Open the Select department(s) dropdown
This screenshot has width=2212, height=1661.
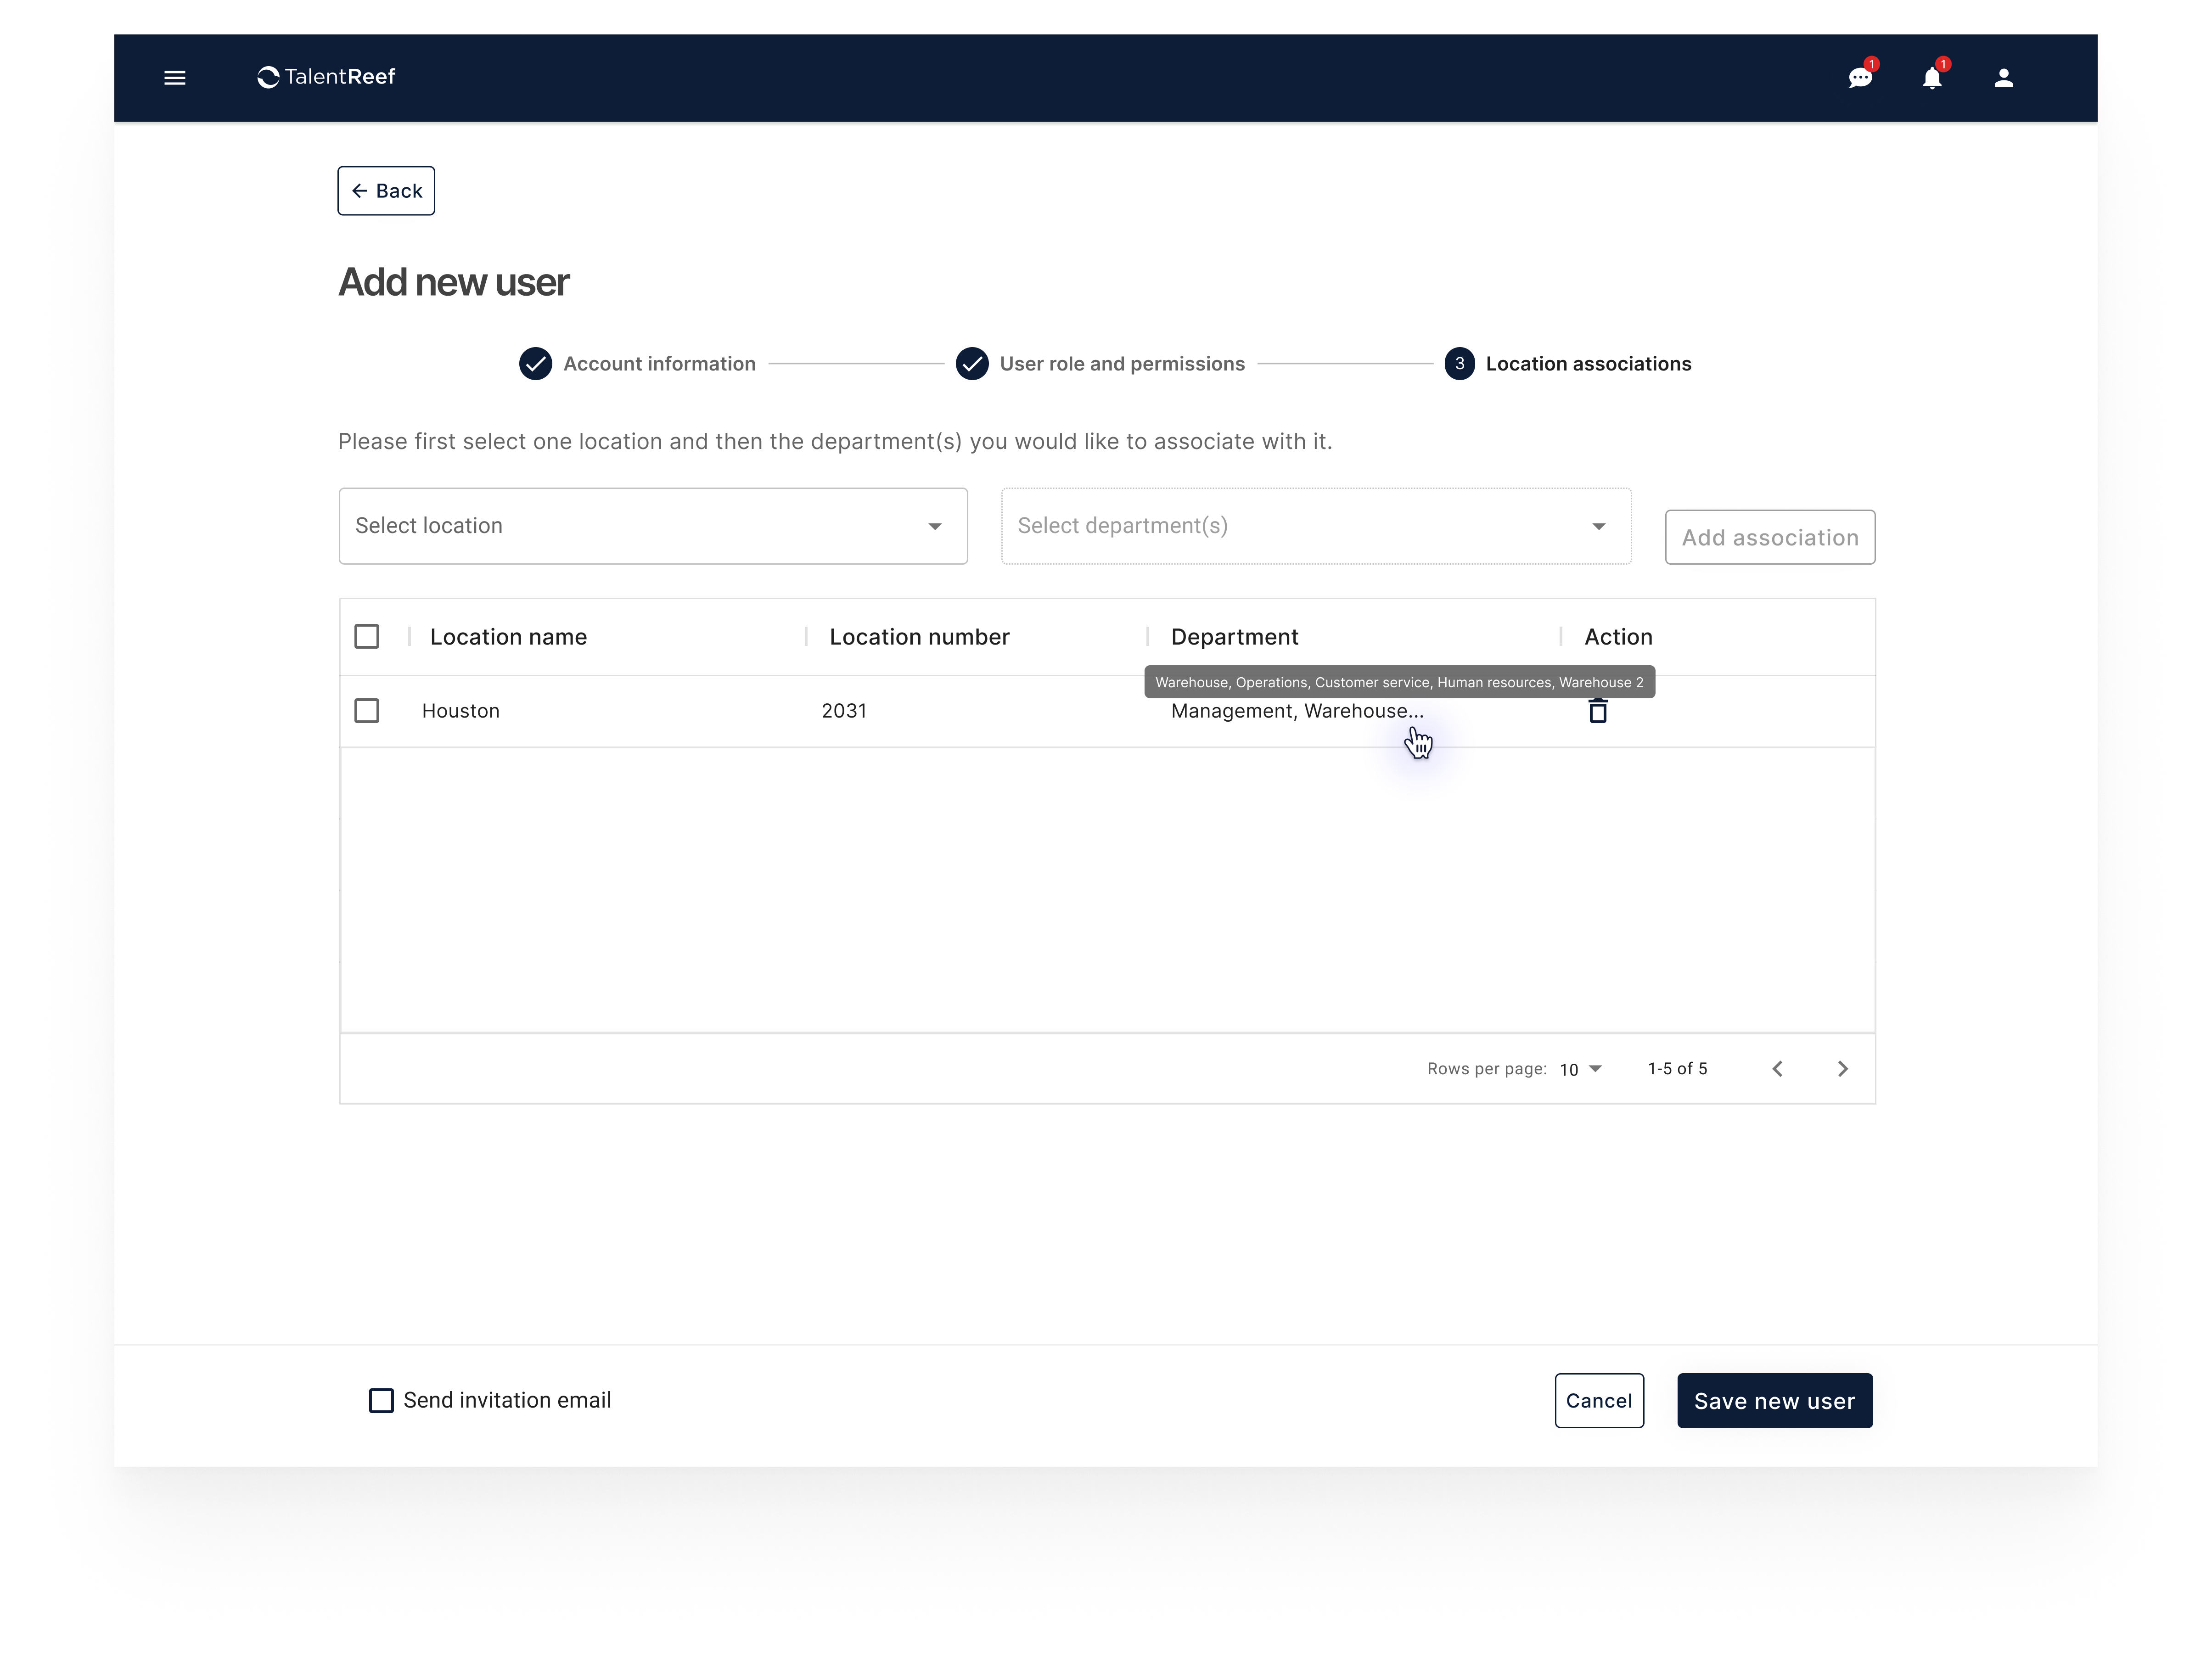[x=1316, y=526]
